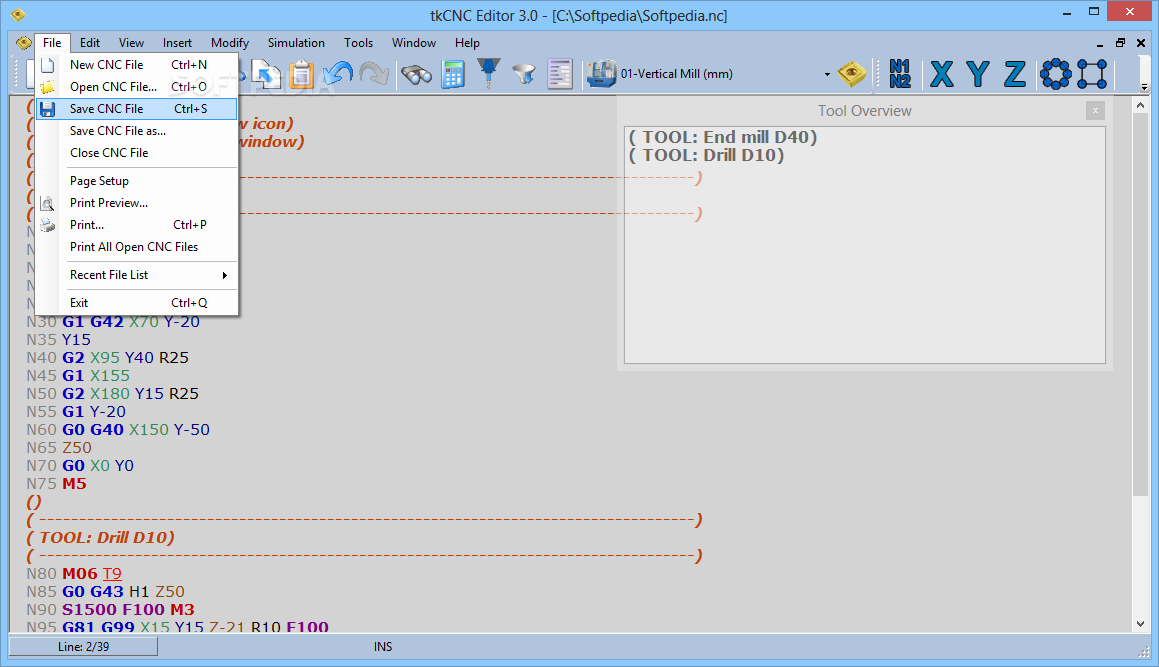
Task: Click the milling tool icon
Action: click(489, 74)
